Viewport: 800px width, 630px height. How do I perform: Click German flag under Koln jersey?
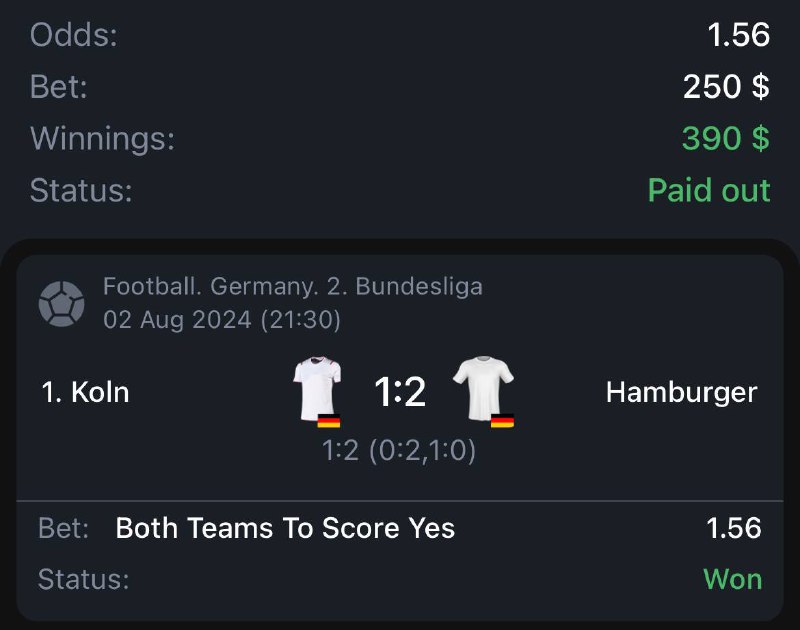click(x=329, y=421)
